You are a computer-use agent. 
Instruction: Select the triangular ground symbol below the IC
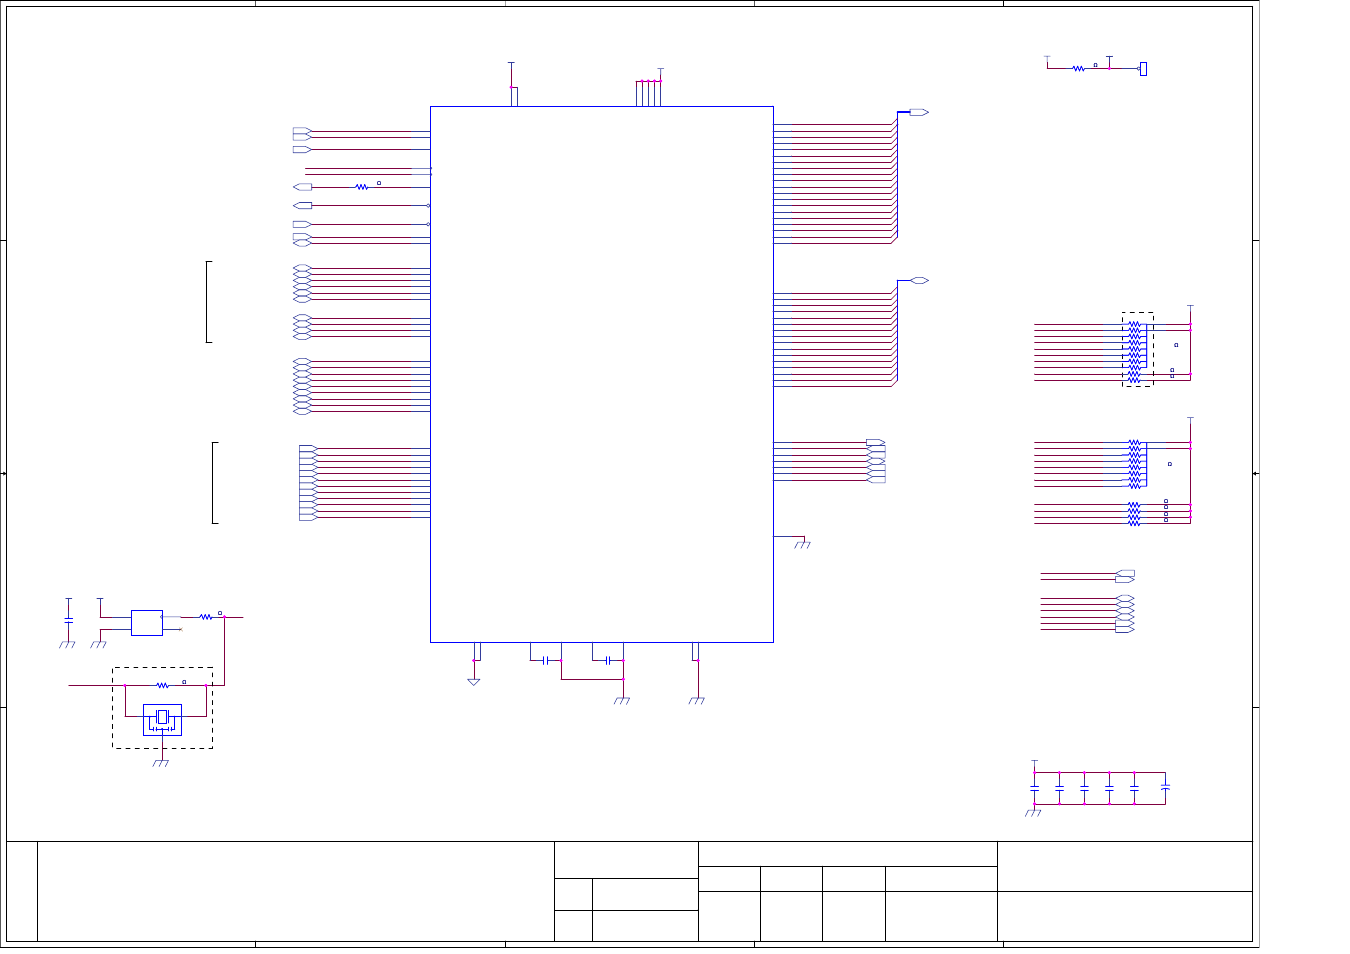(474, 682)
